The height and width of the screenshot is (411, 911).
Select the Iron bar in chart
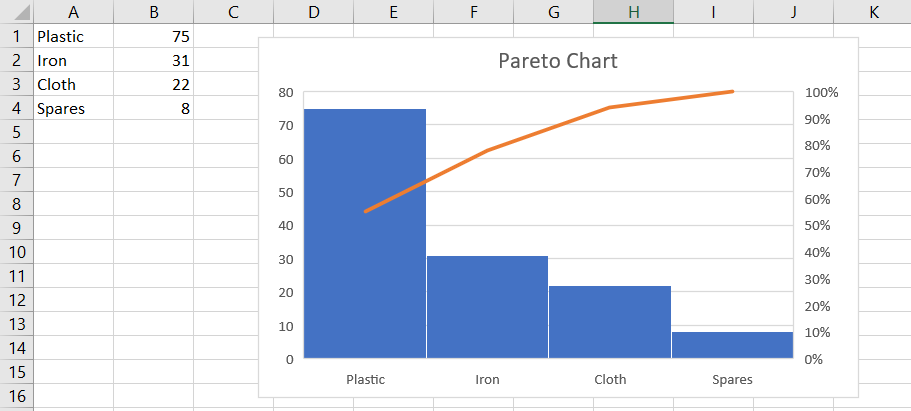point(487,307)
